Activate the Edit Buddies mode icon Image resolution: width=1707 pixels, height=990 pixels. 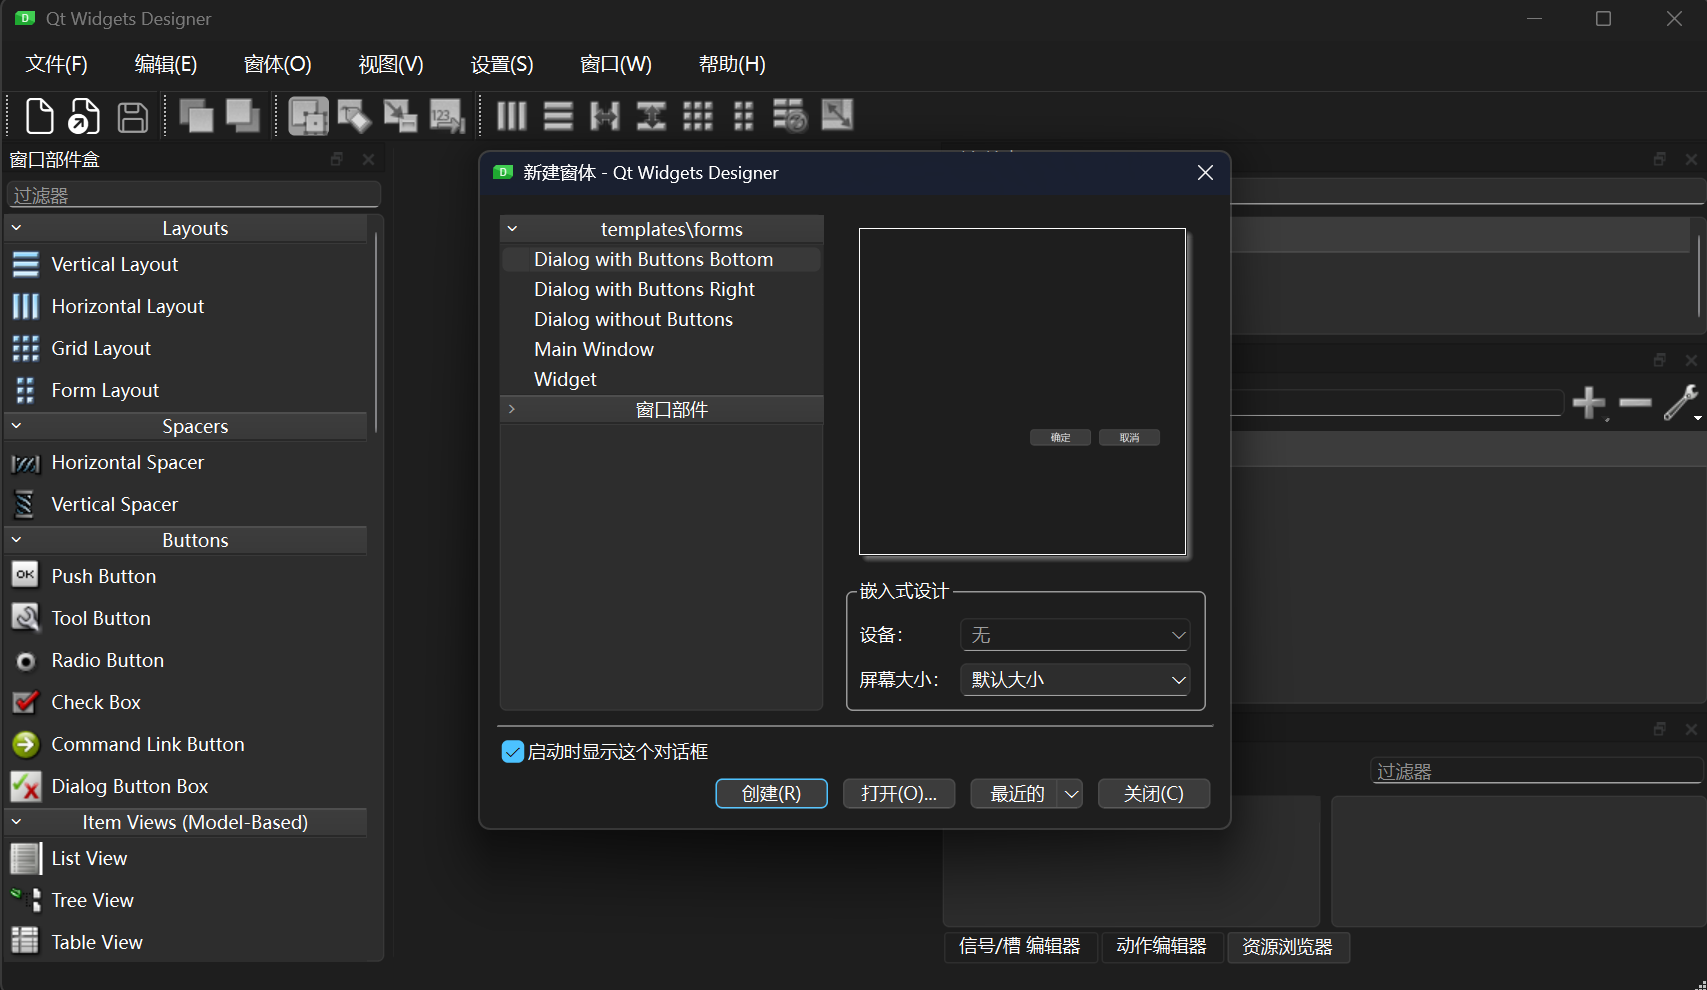400,116
